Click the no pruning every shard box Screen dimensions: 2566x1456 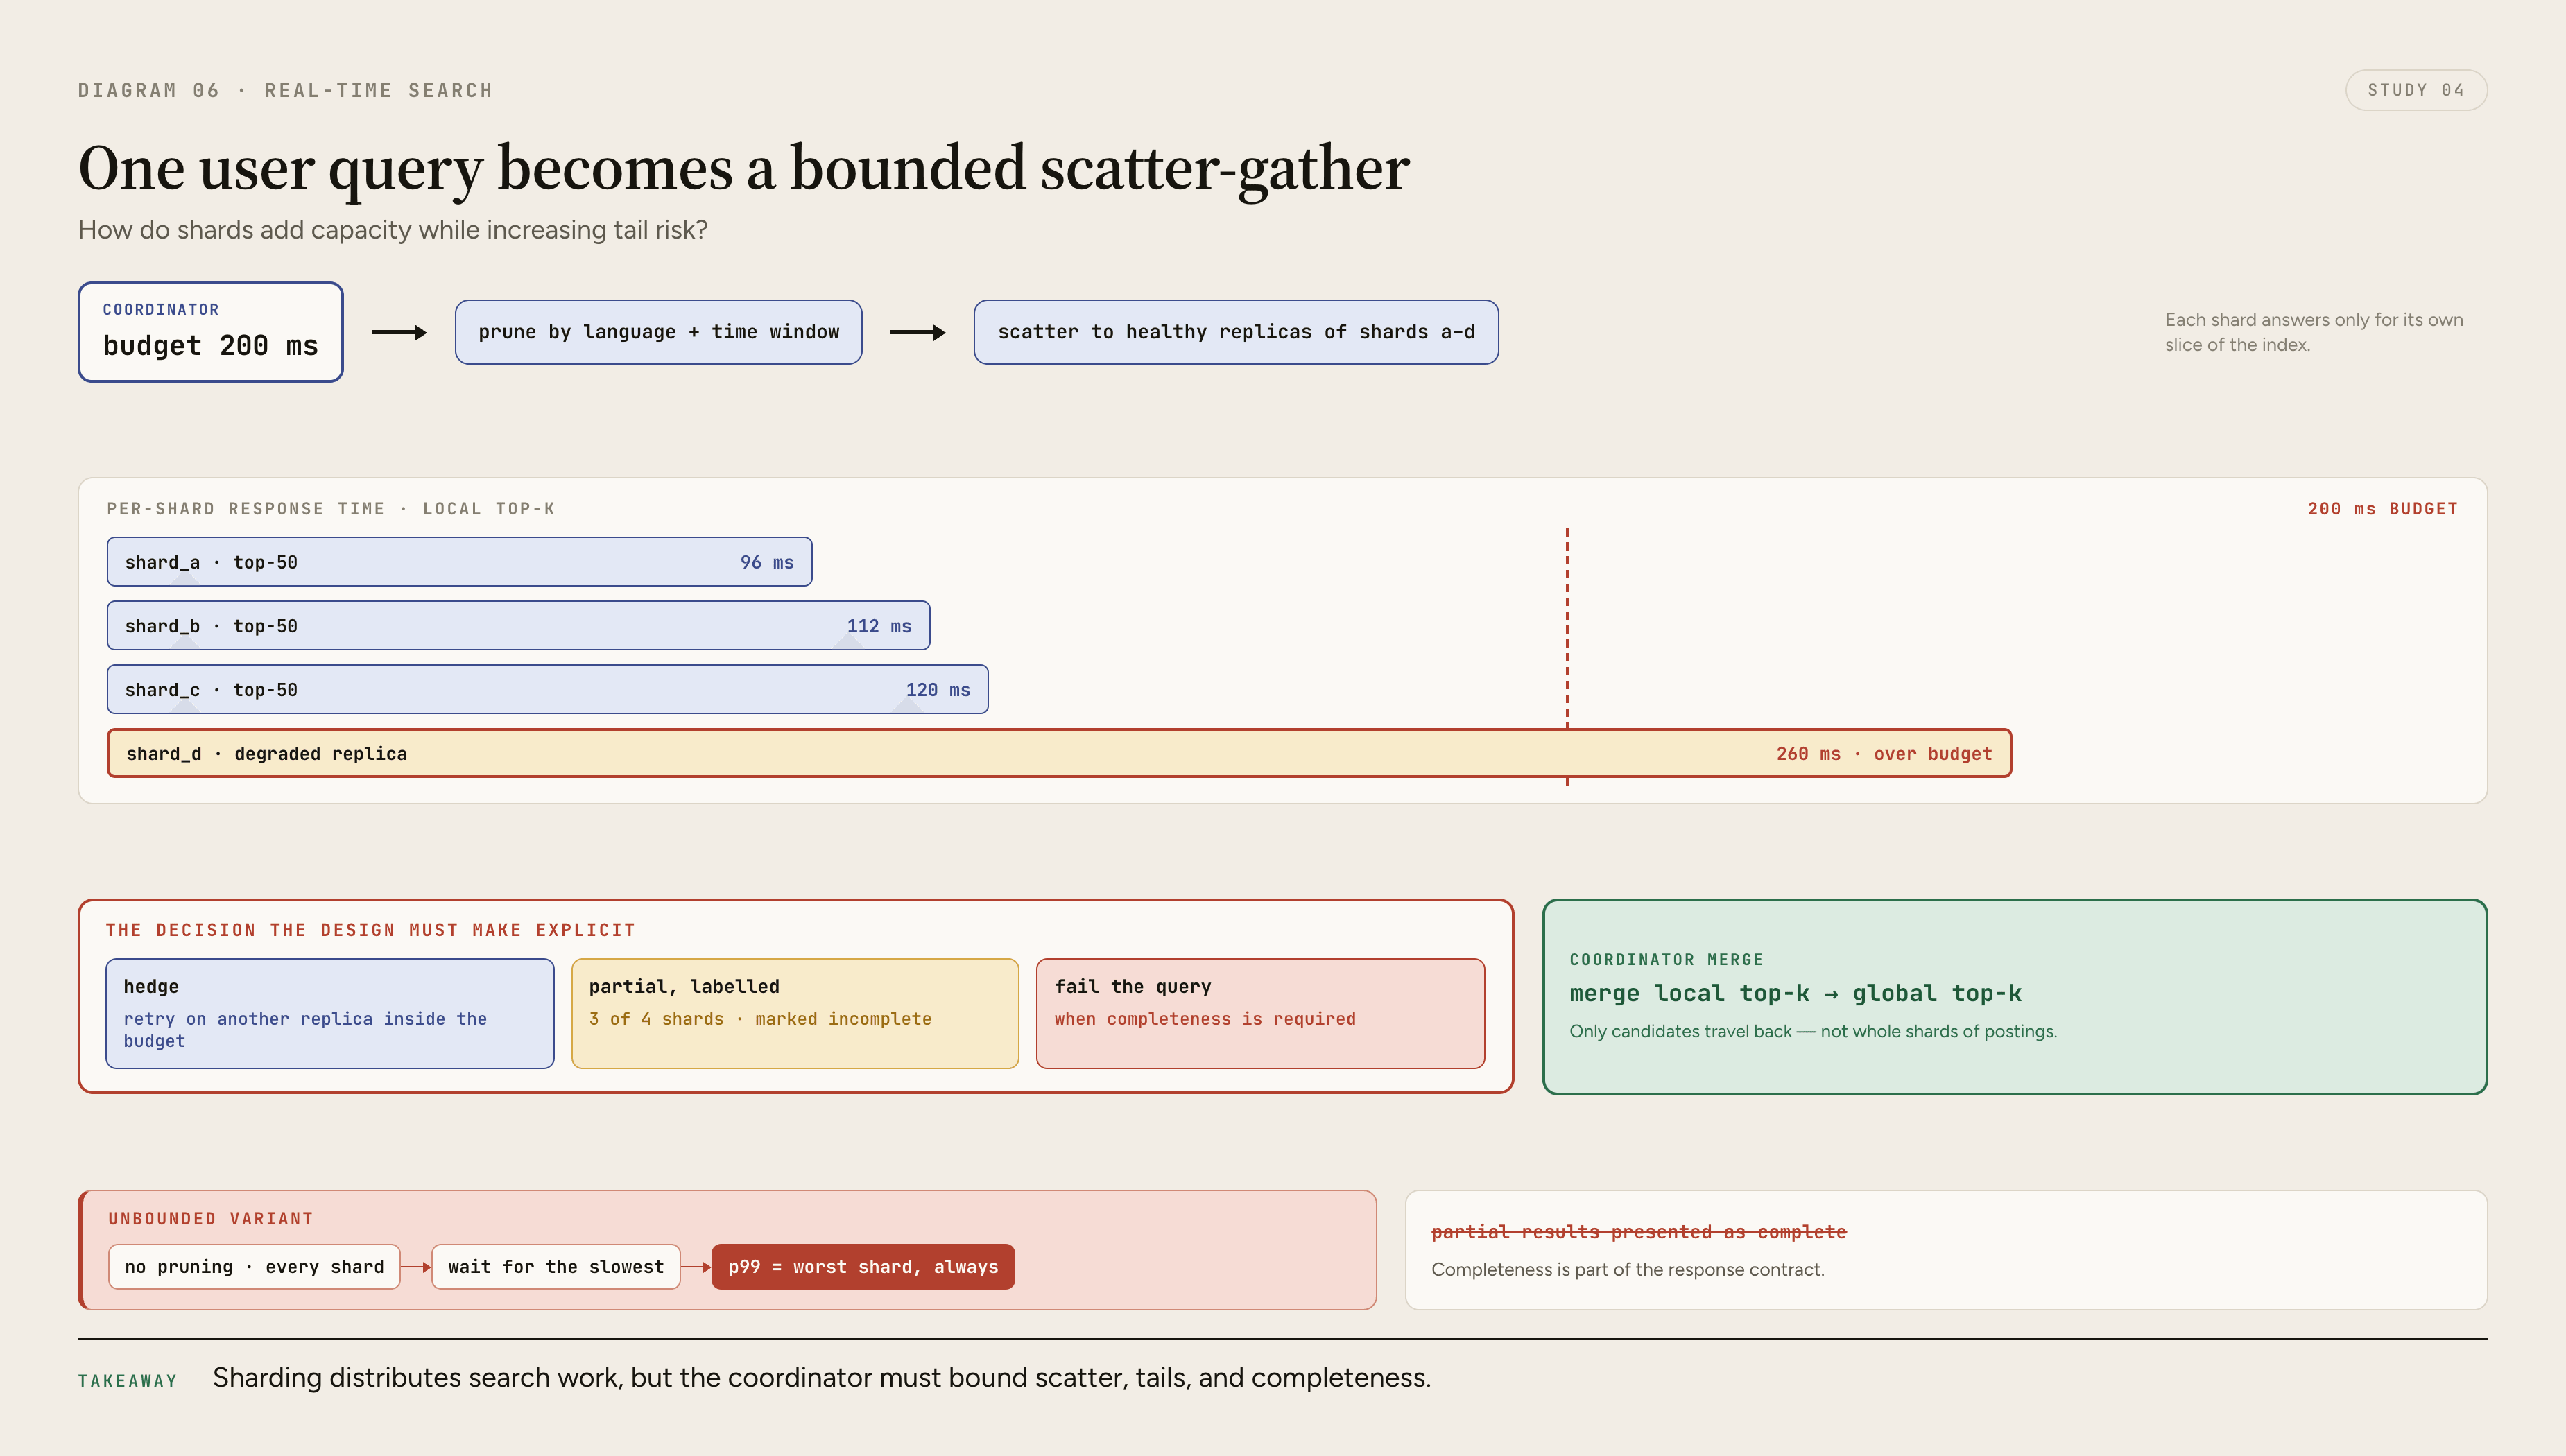point(254,1267)
